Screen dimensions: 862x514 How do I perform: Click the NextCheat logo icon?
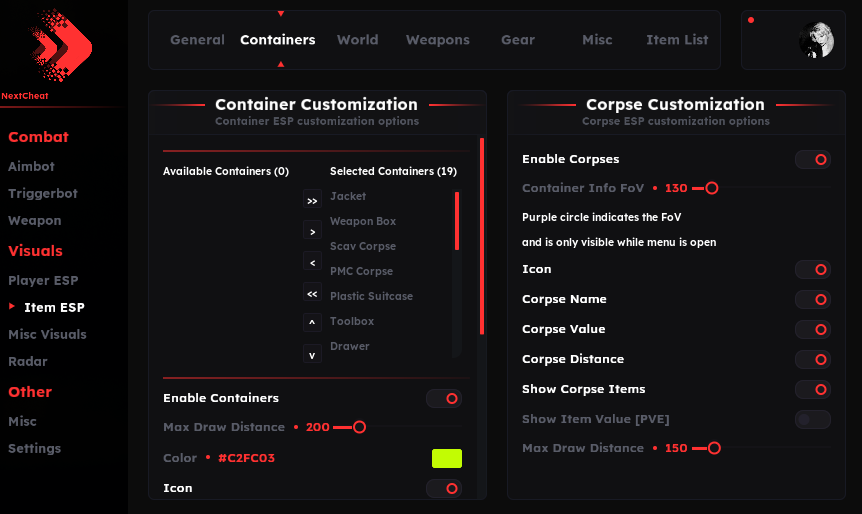[x=61, y=45]
